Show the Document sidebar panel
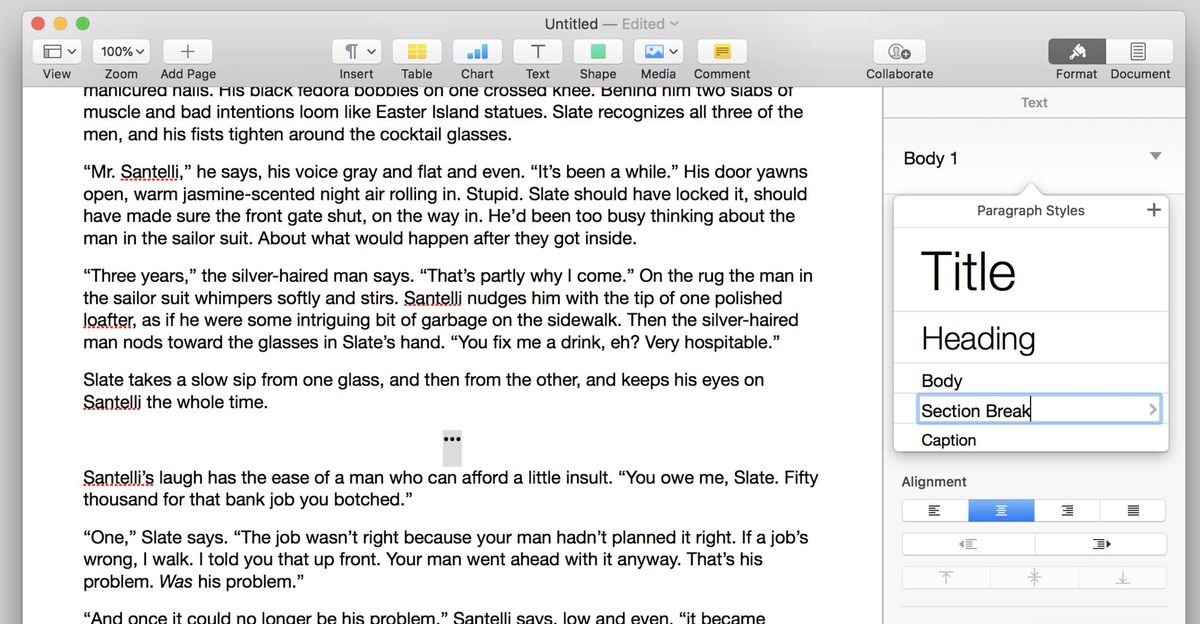 pyautogui.click(x=1139, y=52)
